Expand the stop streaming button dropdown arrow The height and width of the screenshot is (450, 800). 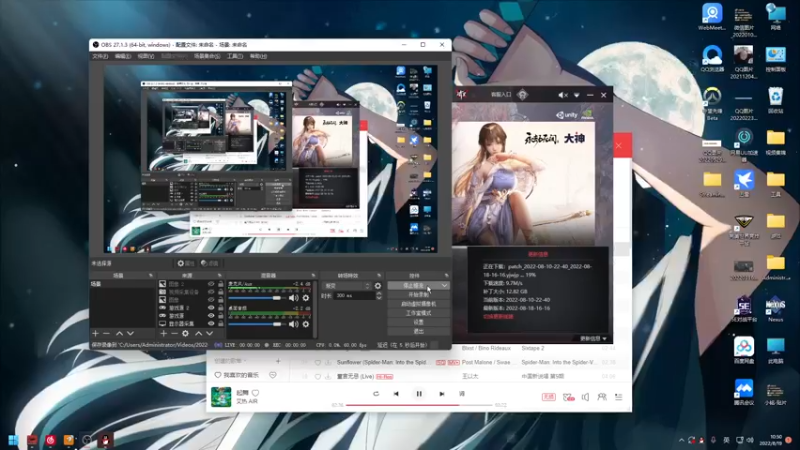[x=444, y=286]
